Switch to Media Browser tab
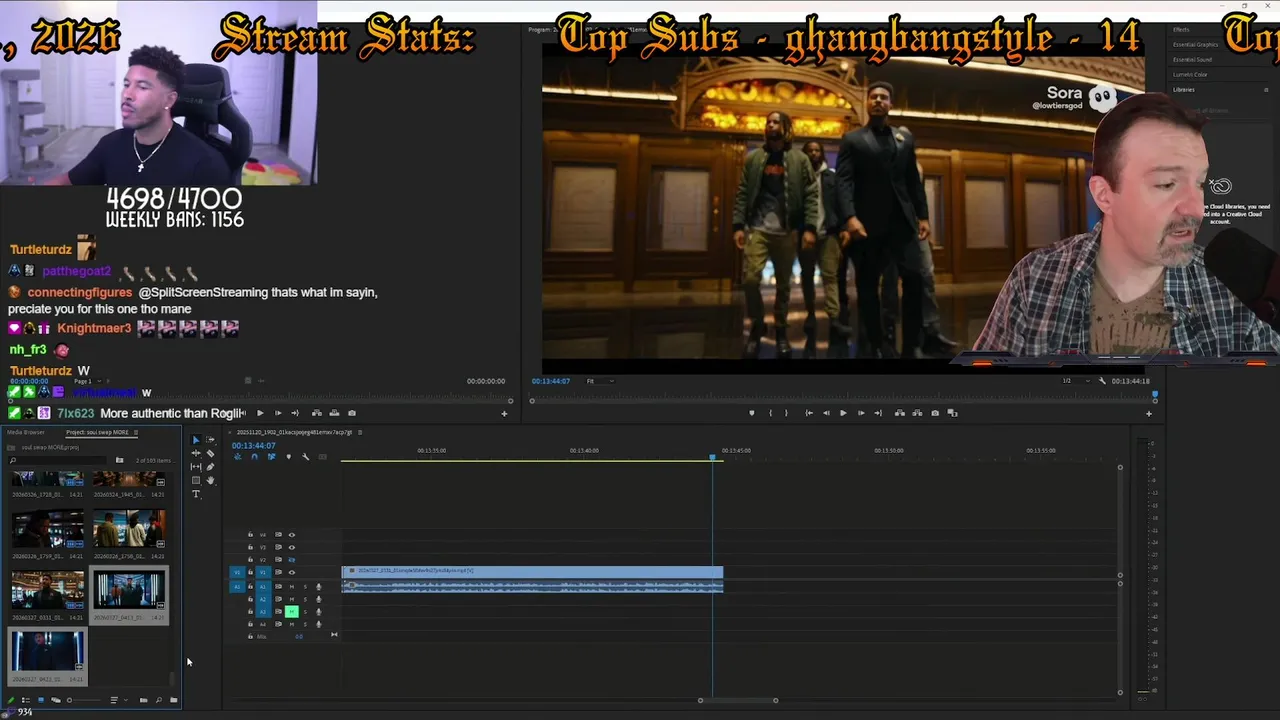Viewport: 1280px width, 720px height. coord(26,432)
